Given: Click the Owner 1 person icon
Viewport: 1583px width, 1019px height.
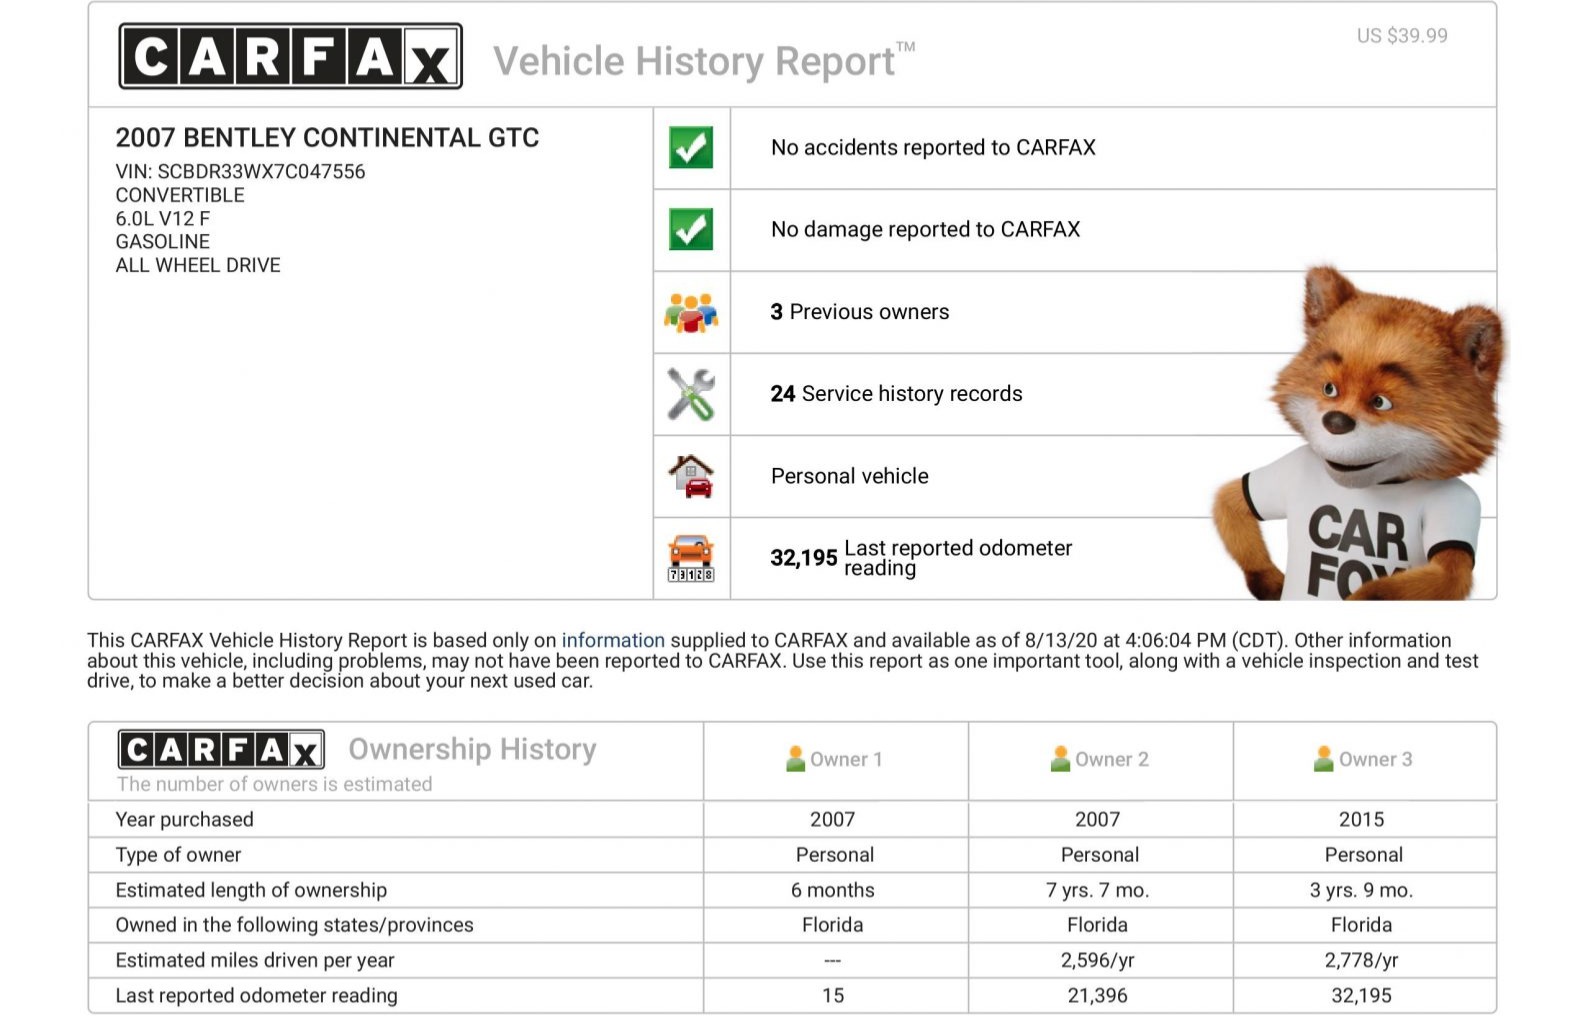Looking at the screenshot, I should [796, 759].
